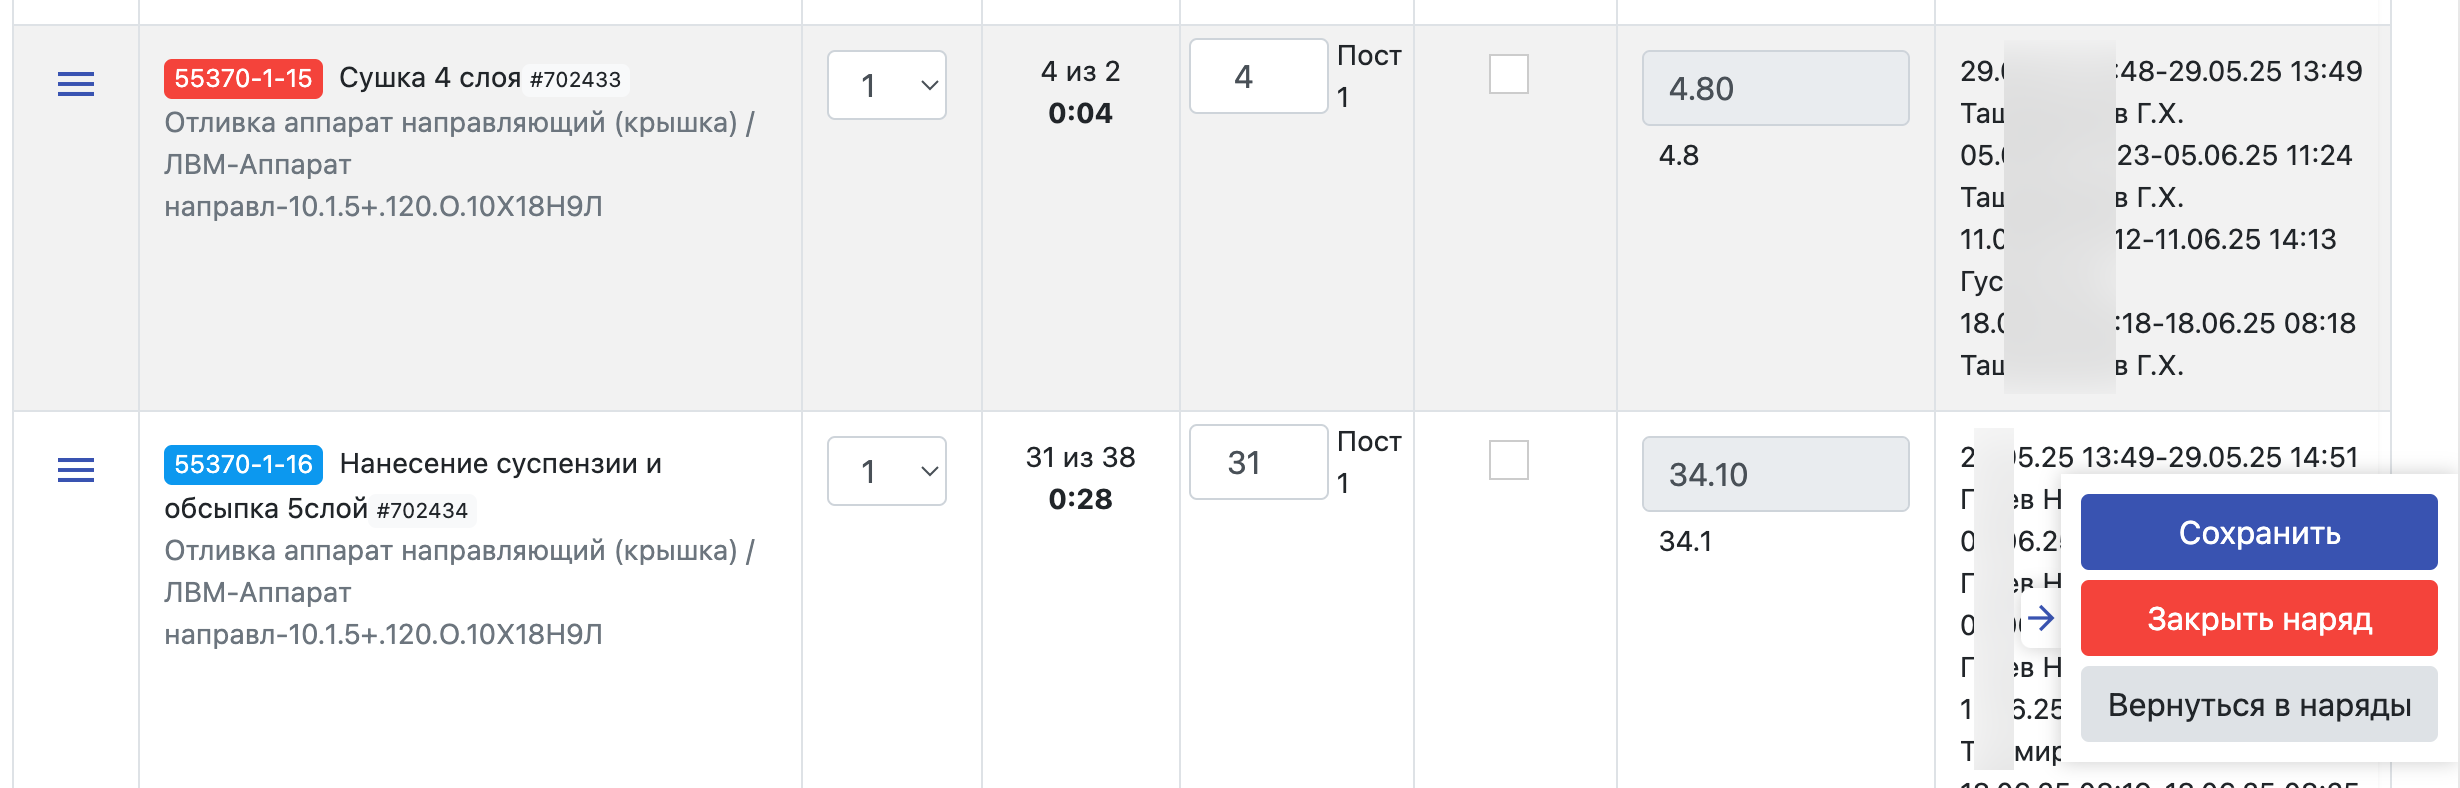The image size is (2460, 788).
Task: Click the Сохранить button
Action: click(x=2259, y=532)
